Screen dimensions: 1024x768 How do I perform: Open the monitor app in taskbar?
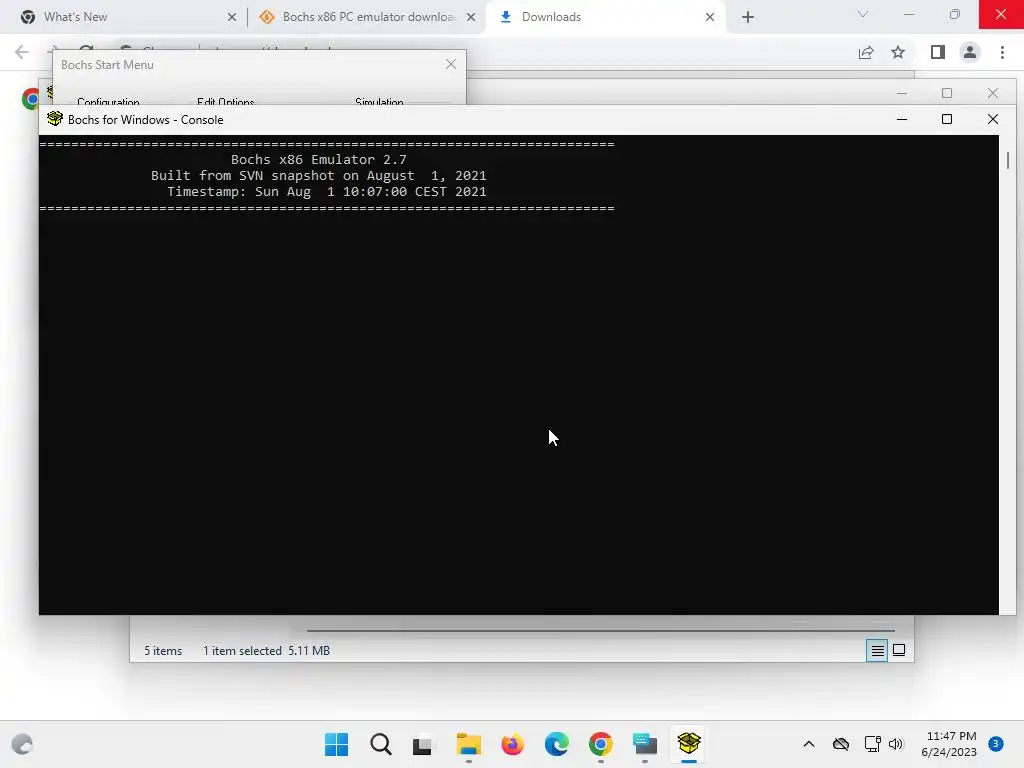[645, 744]
